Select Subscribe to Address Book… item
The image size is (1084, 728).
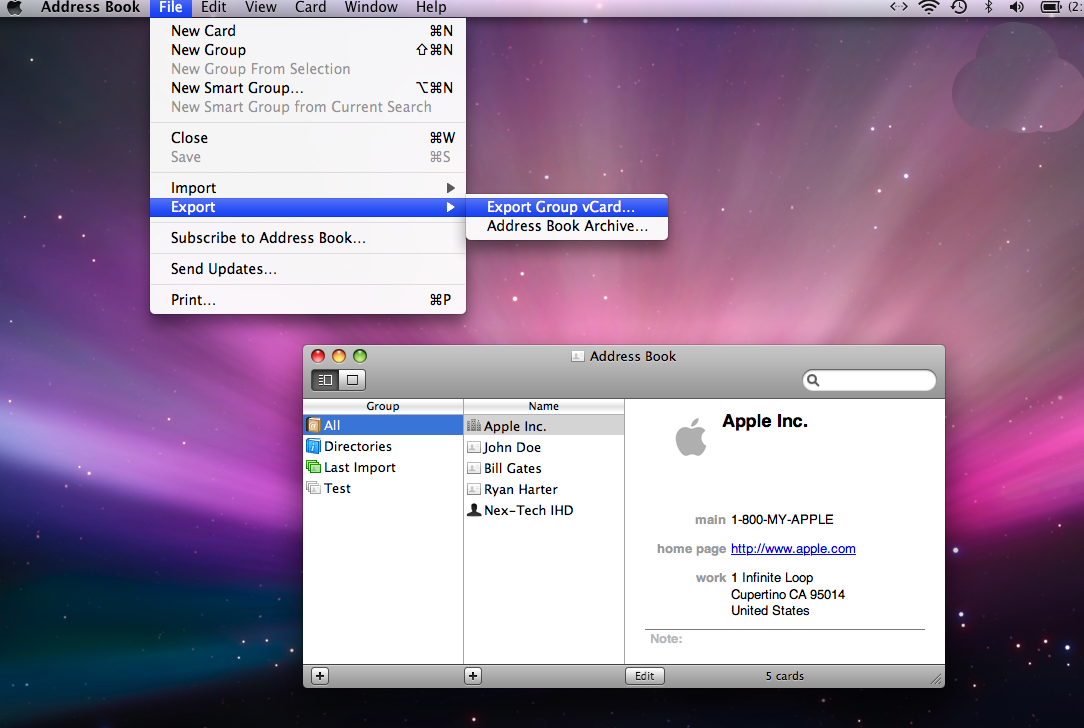[x=308, y=238]
